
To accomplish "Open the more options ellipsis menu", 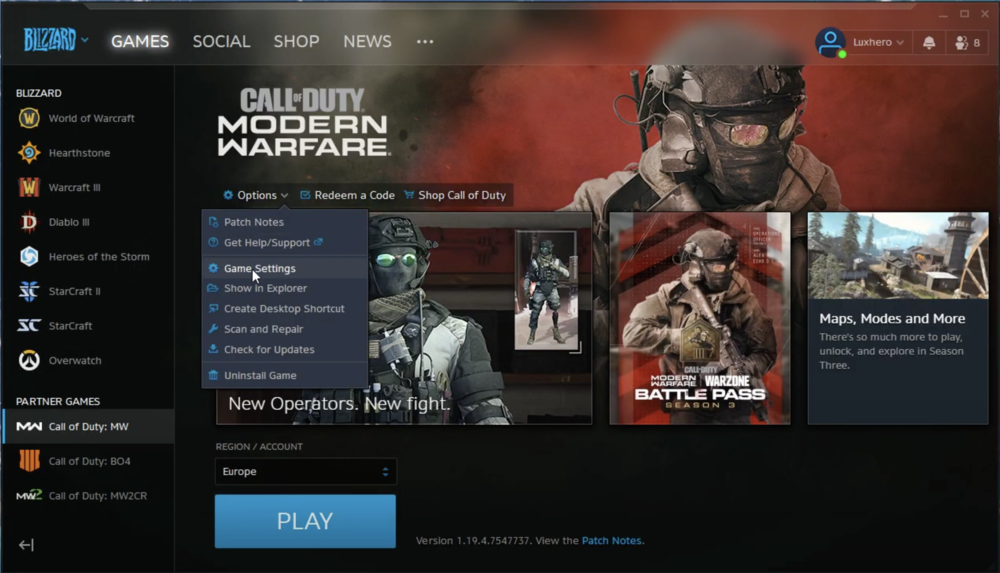I will (x=425, y=41).
